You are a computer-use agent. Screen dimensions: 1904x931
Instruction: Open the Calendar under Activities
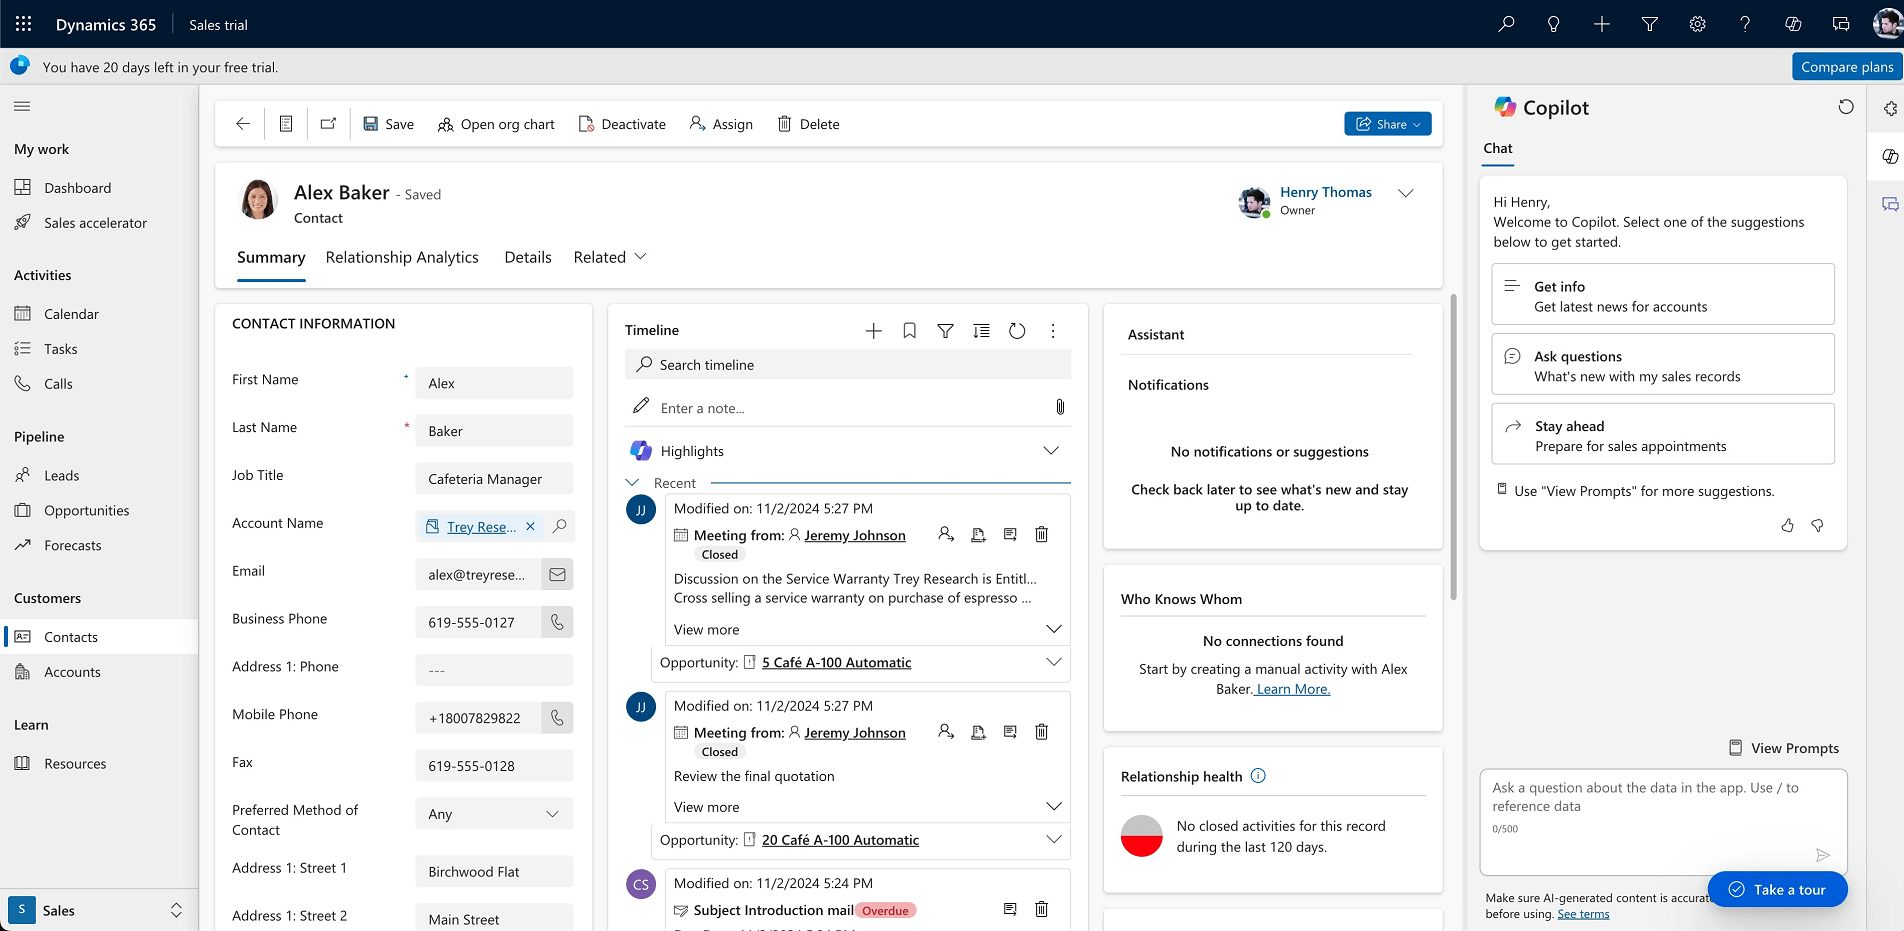[x=70, y=313]
